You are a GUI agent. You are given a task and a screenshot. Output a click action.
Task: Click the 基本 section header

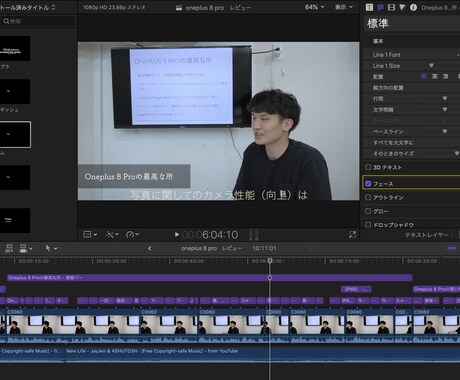(378, 41)
